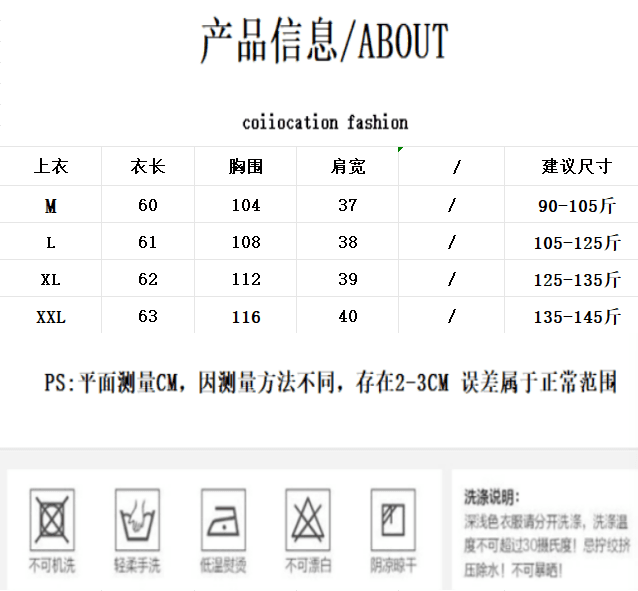Click the L size row label
This screenshot has height=591, width=638.
(51, 243)
